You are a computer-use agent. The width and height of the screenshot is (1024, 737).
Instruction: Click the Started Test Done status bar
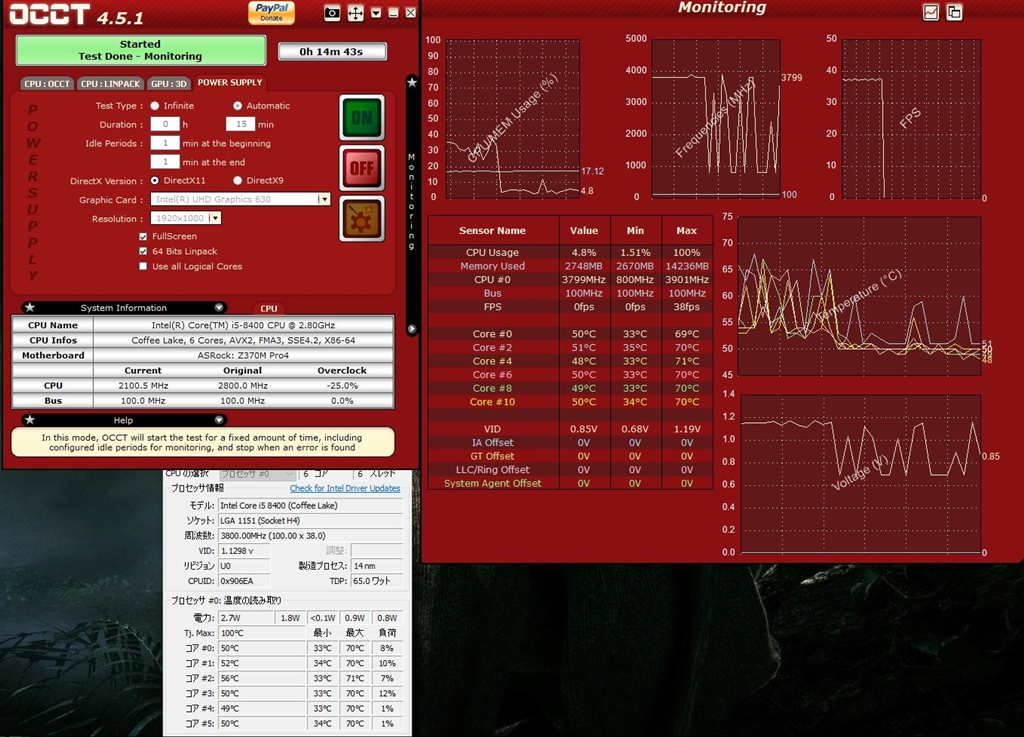(140, 50)
